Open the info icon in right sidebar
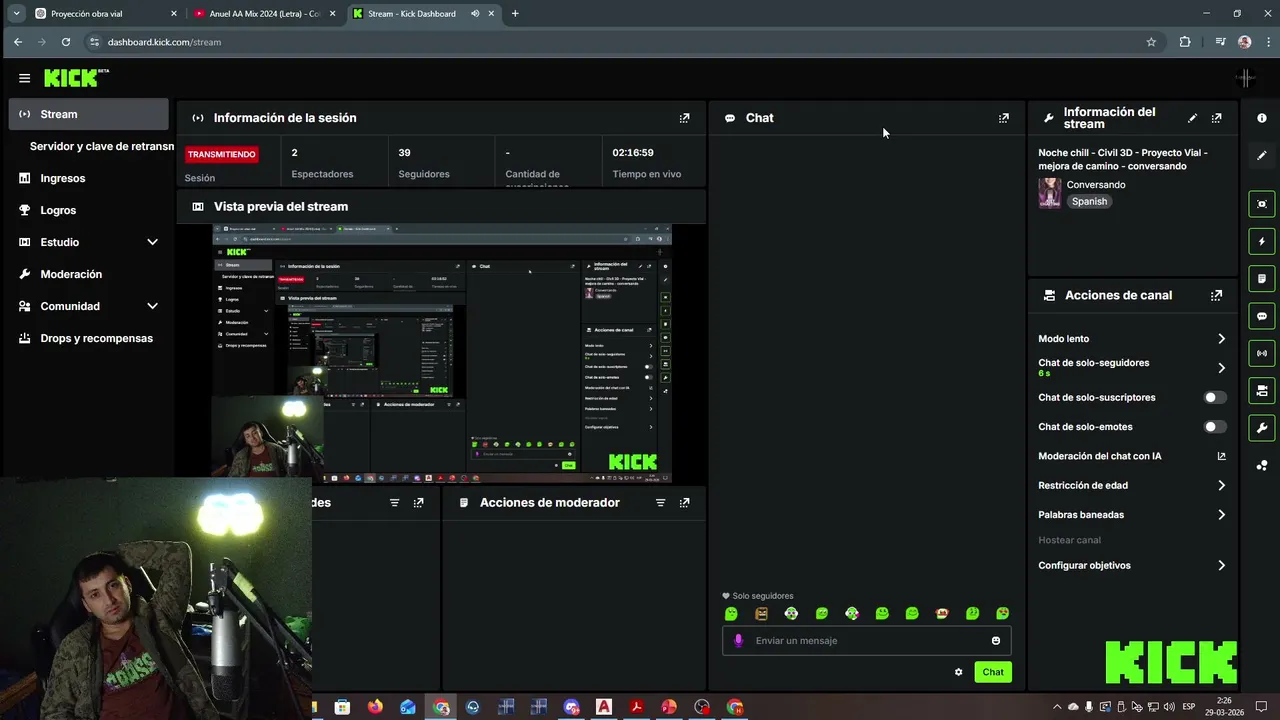This screenshot has width=1280, height=720. (x=1262, y=118)
